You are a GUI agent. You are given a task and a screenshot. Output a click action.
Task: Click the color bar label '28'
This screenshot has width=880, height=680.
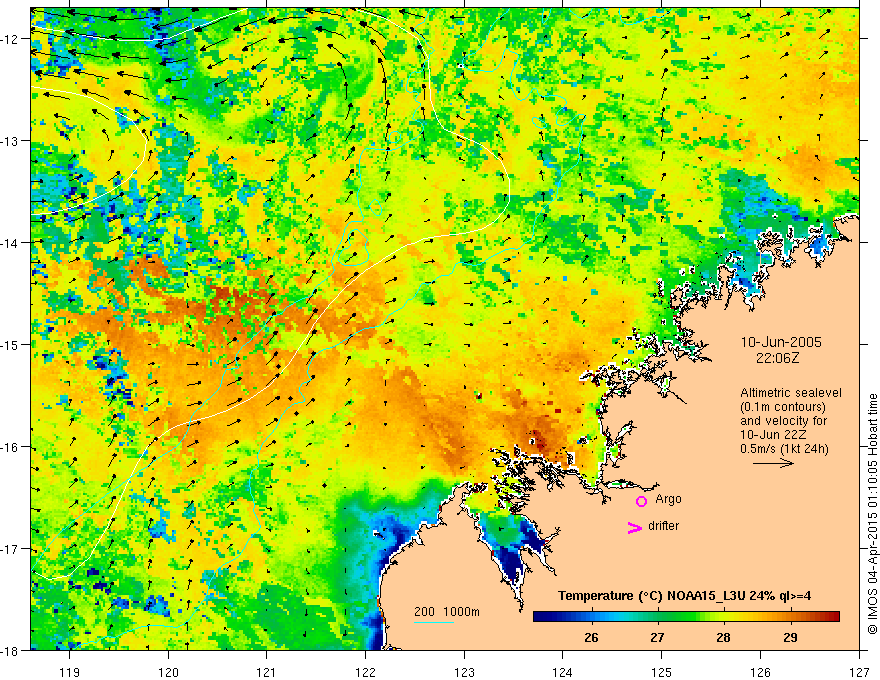(723, 637)
